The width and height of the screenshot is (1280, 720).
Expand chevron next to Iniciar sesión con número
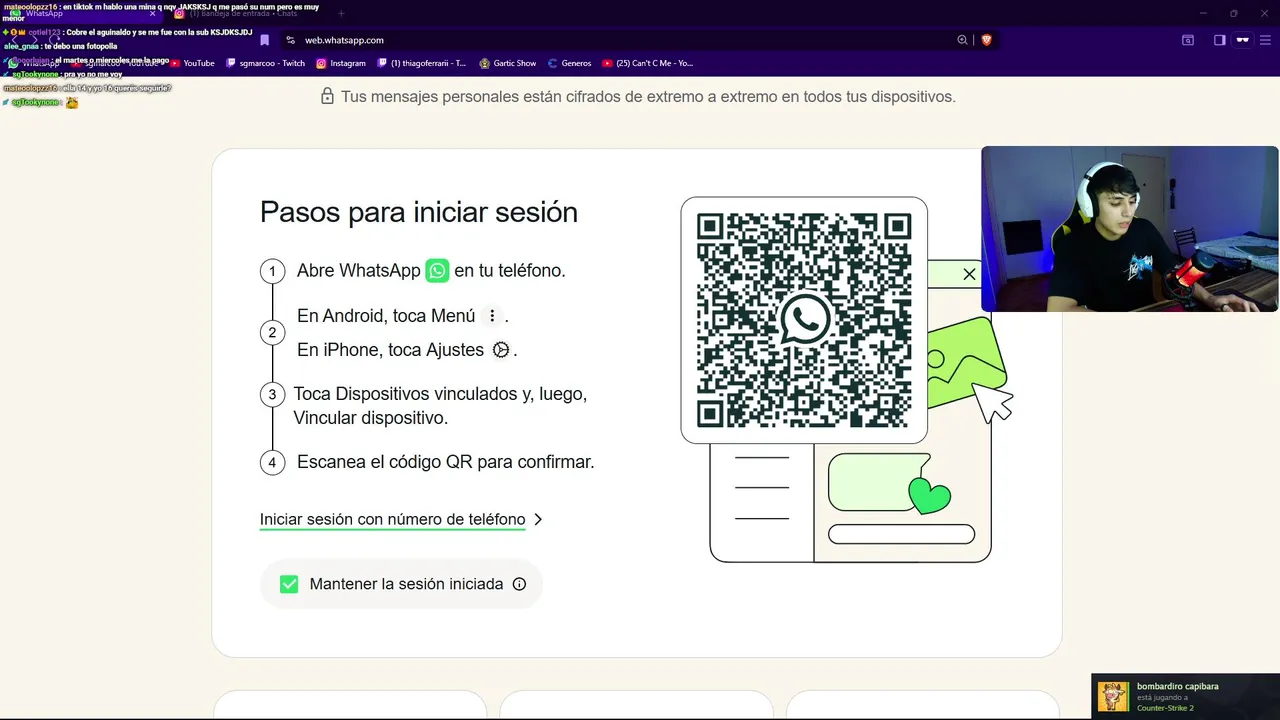pos(538,519)
